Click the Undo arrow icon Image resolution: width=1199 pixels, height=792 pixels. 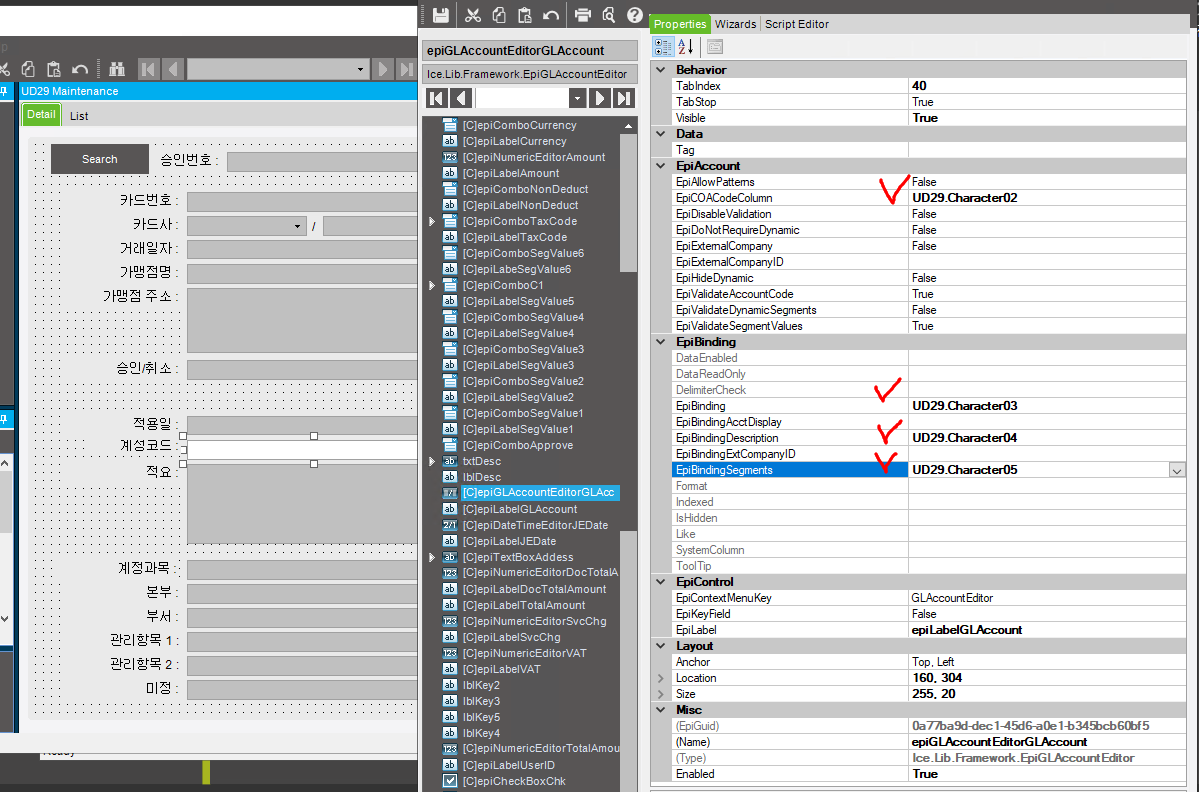[x=550, y=15]
